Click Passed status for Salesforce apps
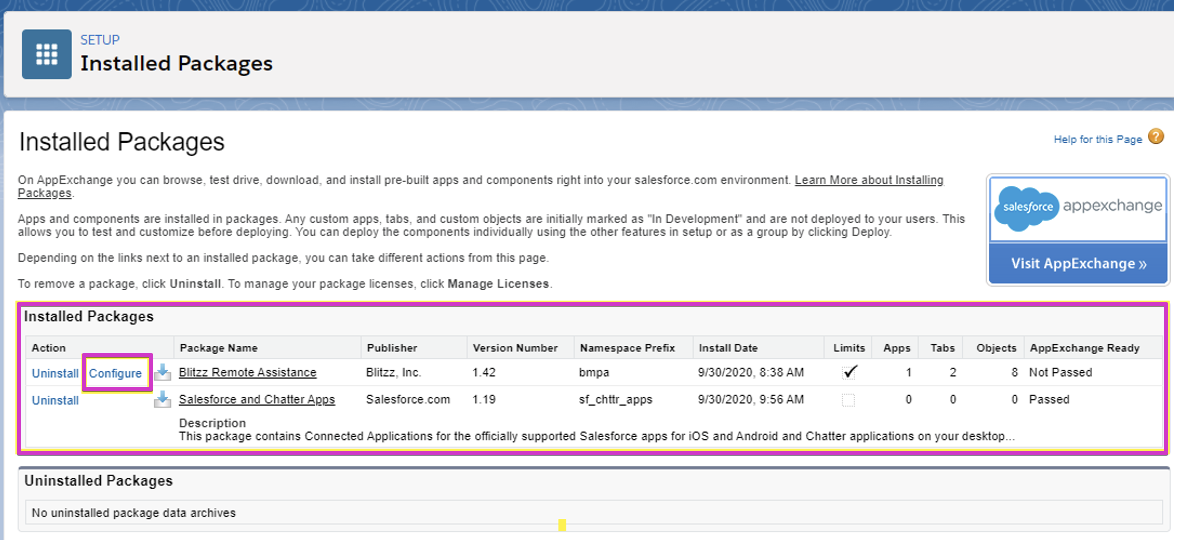 1049,400
